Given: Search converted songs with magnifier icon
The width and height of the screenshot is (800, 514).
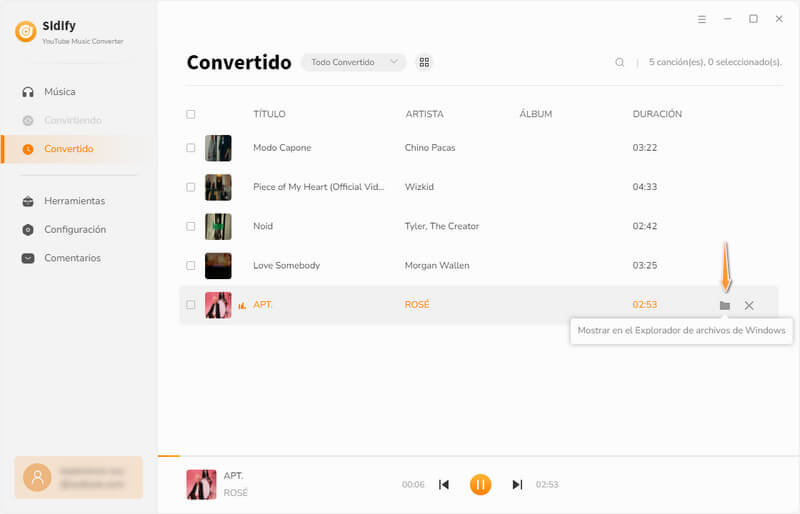Looking at the screenshot, I should pyautogui.click(x=619, y=62).
